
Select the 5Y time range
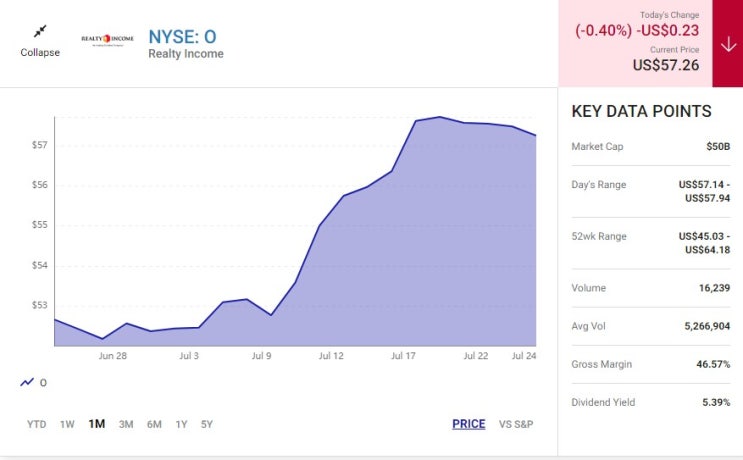coord(207,424)
